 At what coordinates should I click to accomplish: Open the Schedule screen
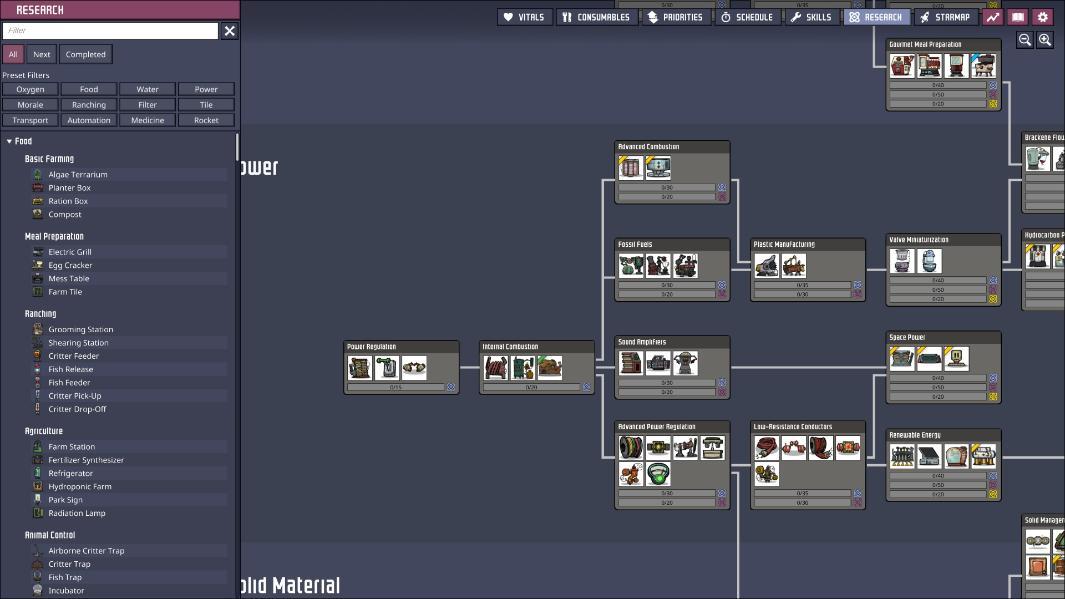746,17
